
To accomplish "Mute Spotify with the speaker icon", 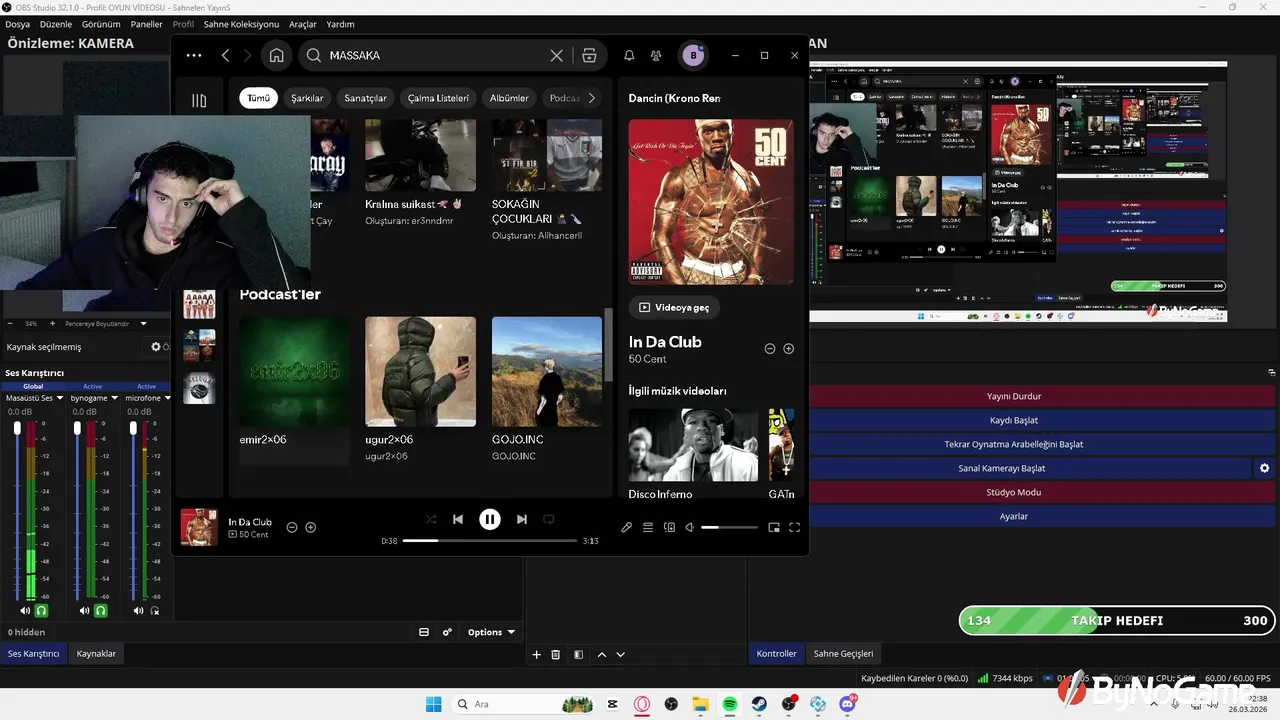I will point(689,527).
